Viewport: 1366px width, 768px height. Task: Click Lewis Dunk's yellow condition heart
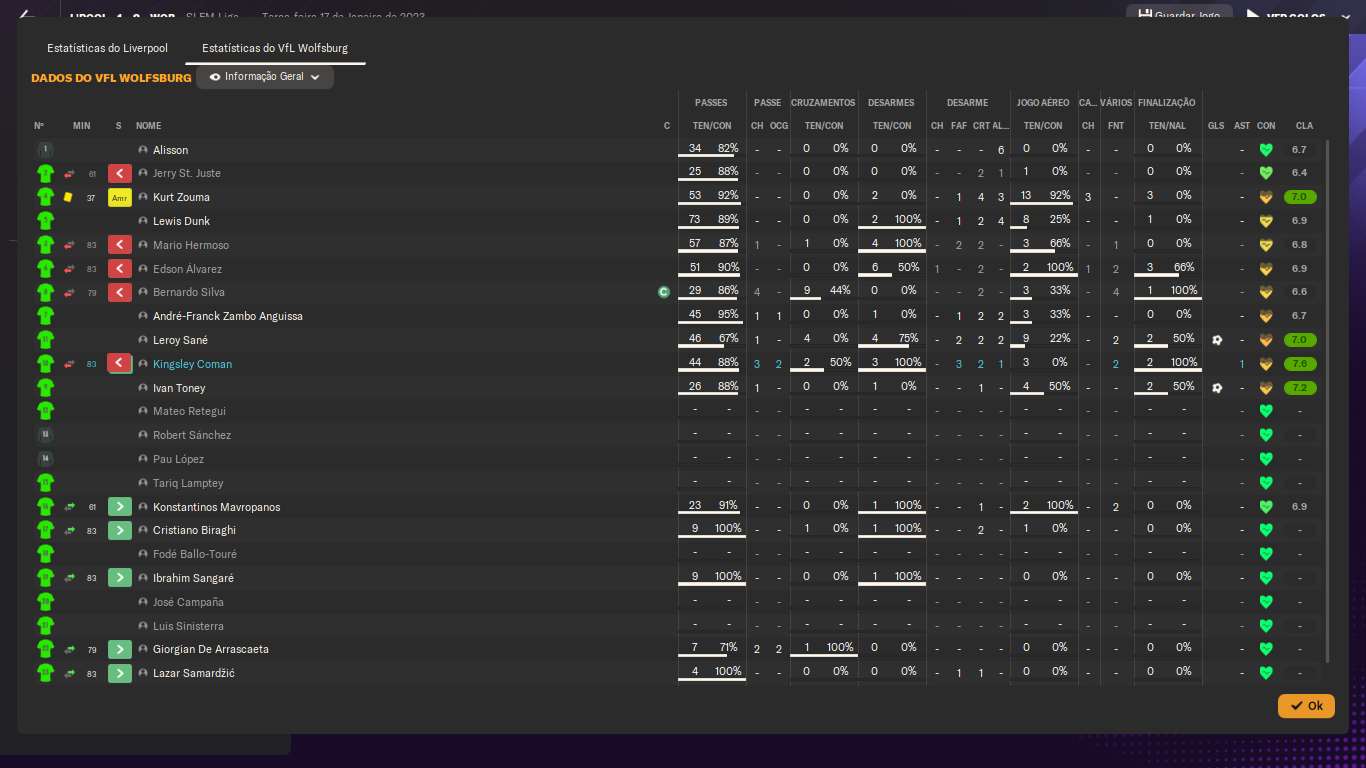click(x=1266, y=221)
